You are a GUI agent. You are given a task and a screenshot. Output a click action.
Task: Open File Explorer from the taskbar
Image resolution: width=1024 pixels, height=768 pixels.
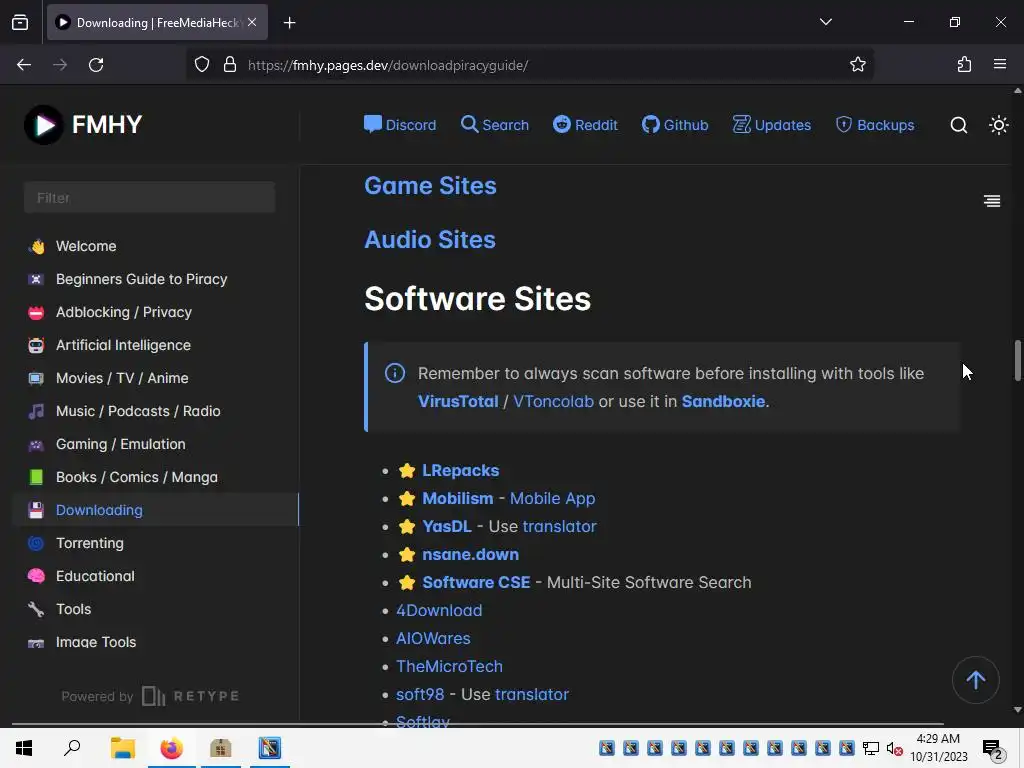tap(122, 748)
